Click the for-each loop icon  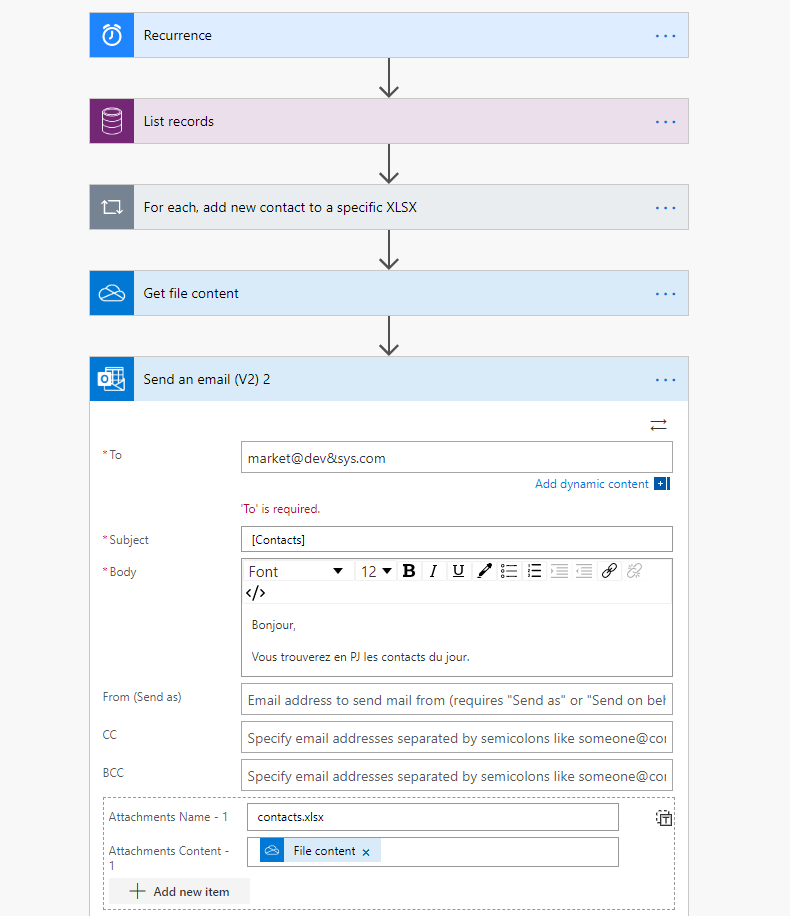tap(111, 207)
